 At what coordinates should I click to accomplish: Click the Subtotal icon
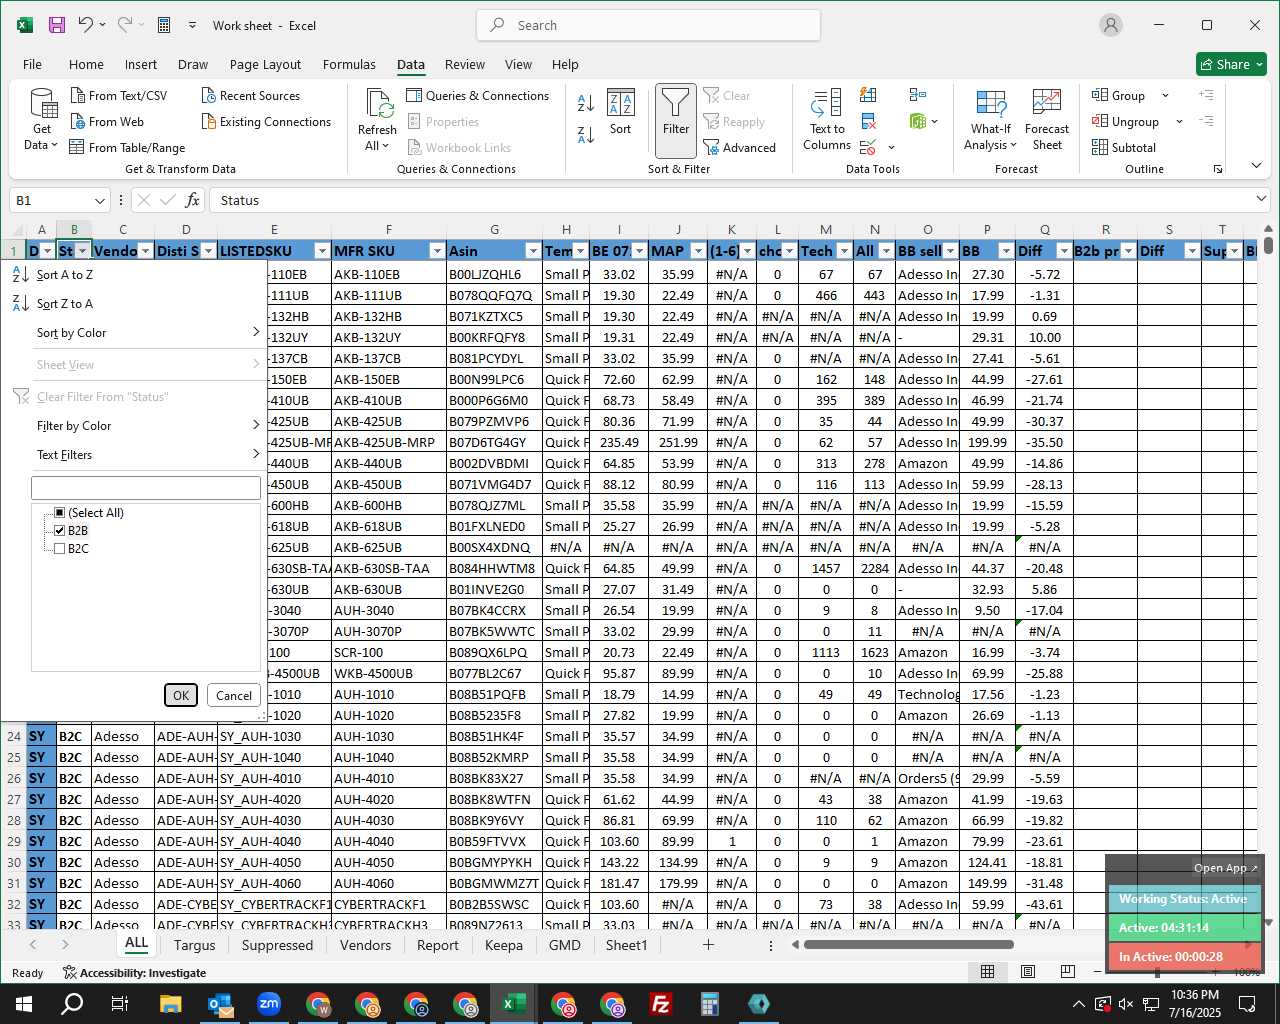pos(1100,147)
